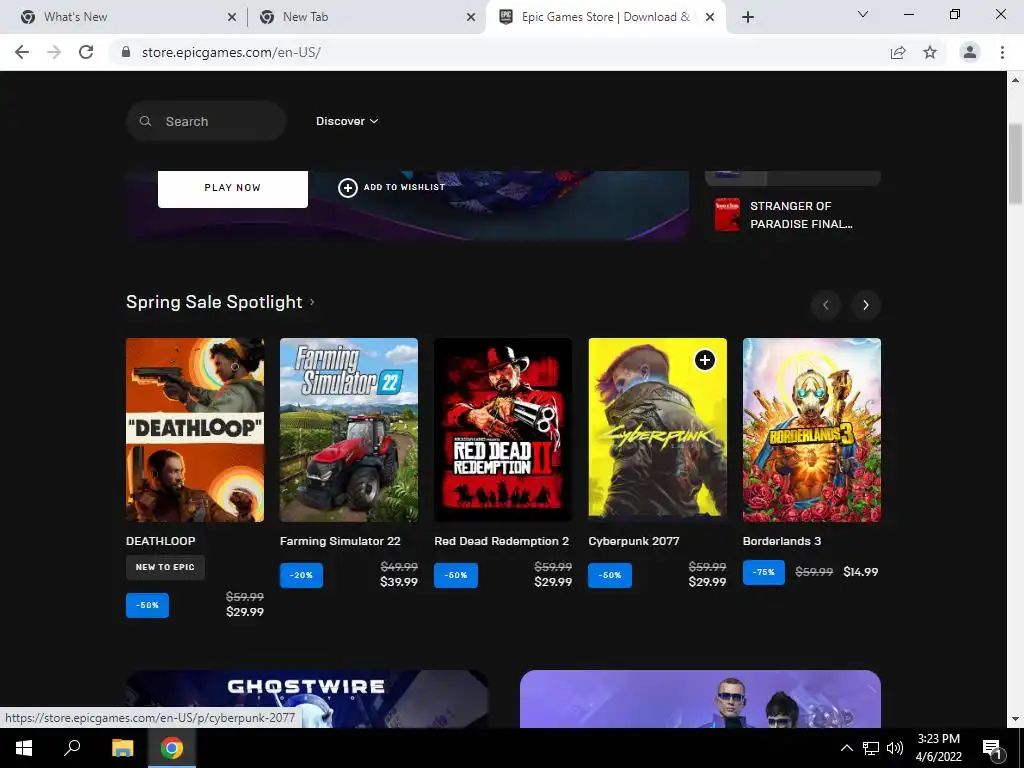This screenshot has width=1024, height=768.
Task: Select the Epic Games Store tab
Action: coord(605,17)
